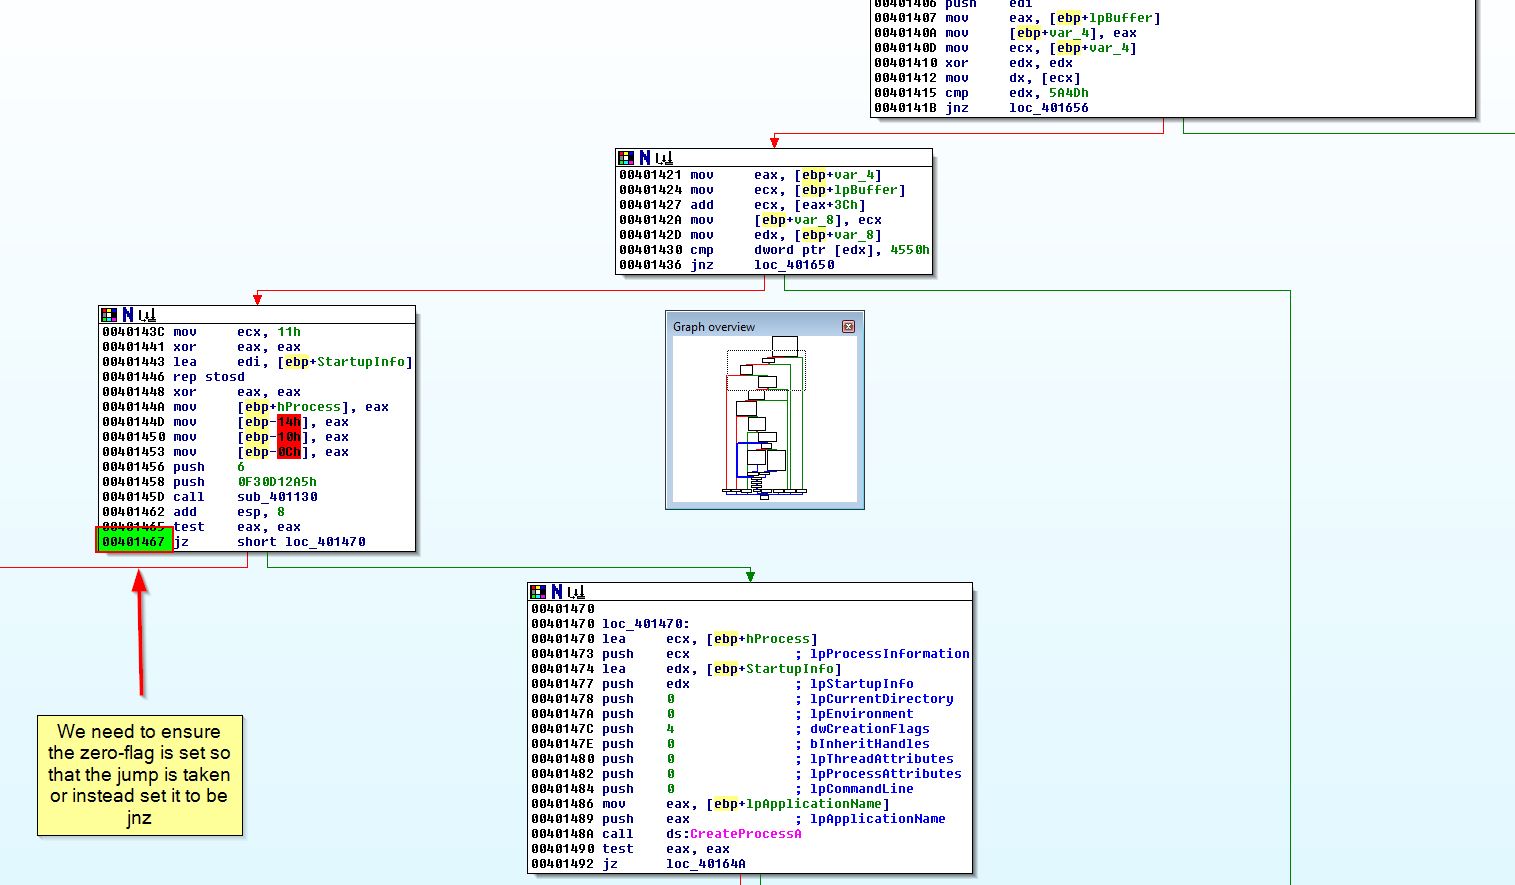Open the sub_401130 call target
This screenshot has width=1515, height=885.
277,497
